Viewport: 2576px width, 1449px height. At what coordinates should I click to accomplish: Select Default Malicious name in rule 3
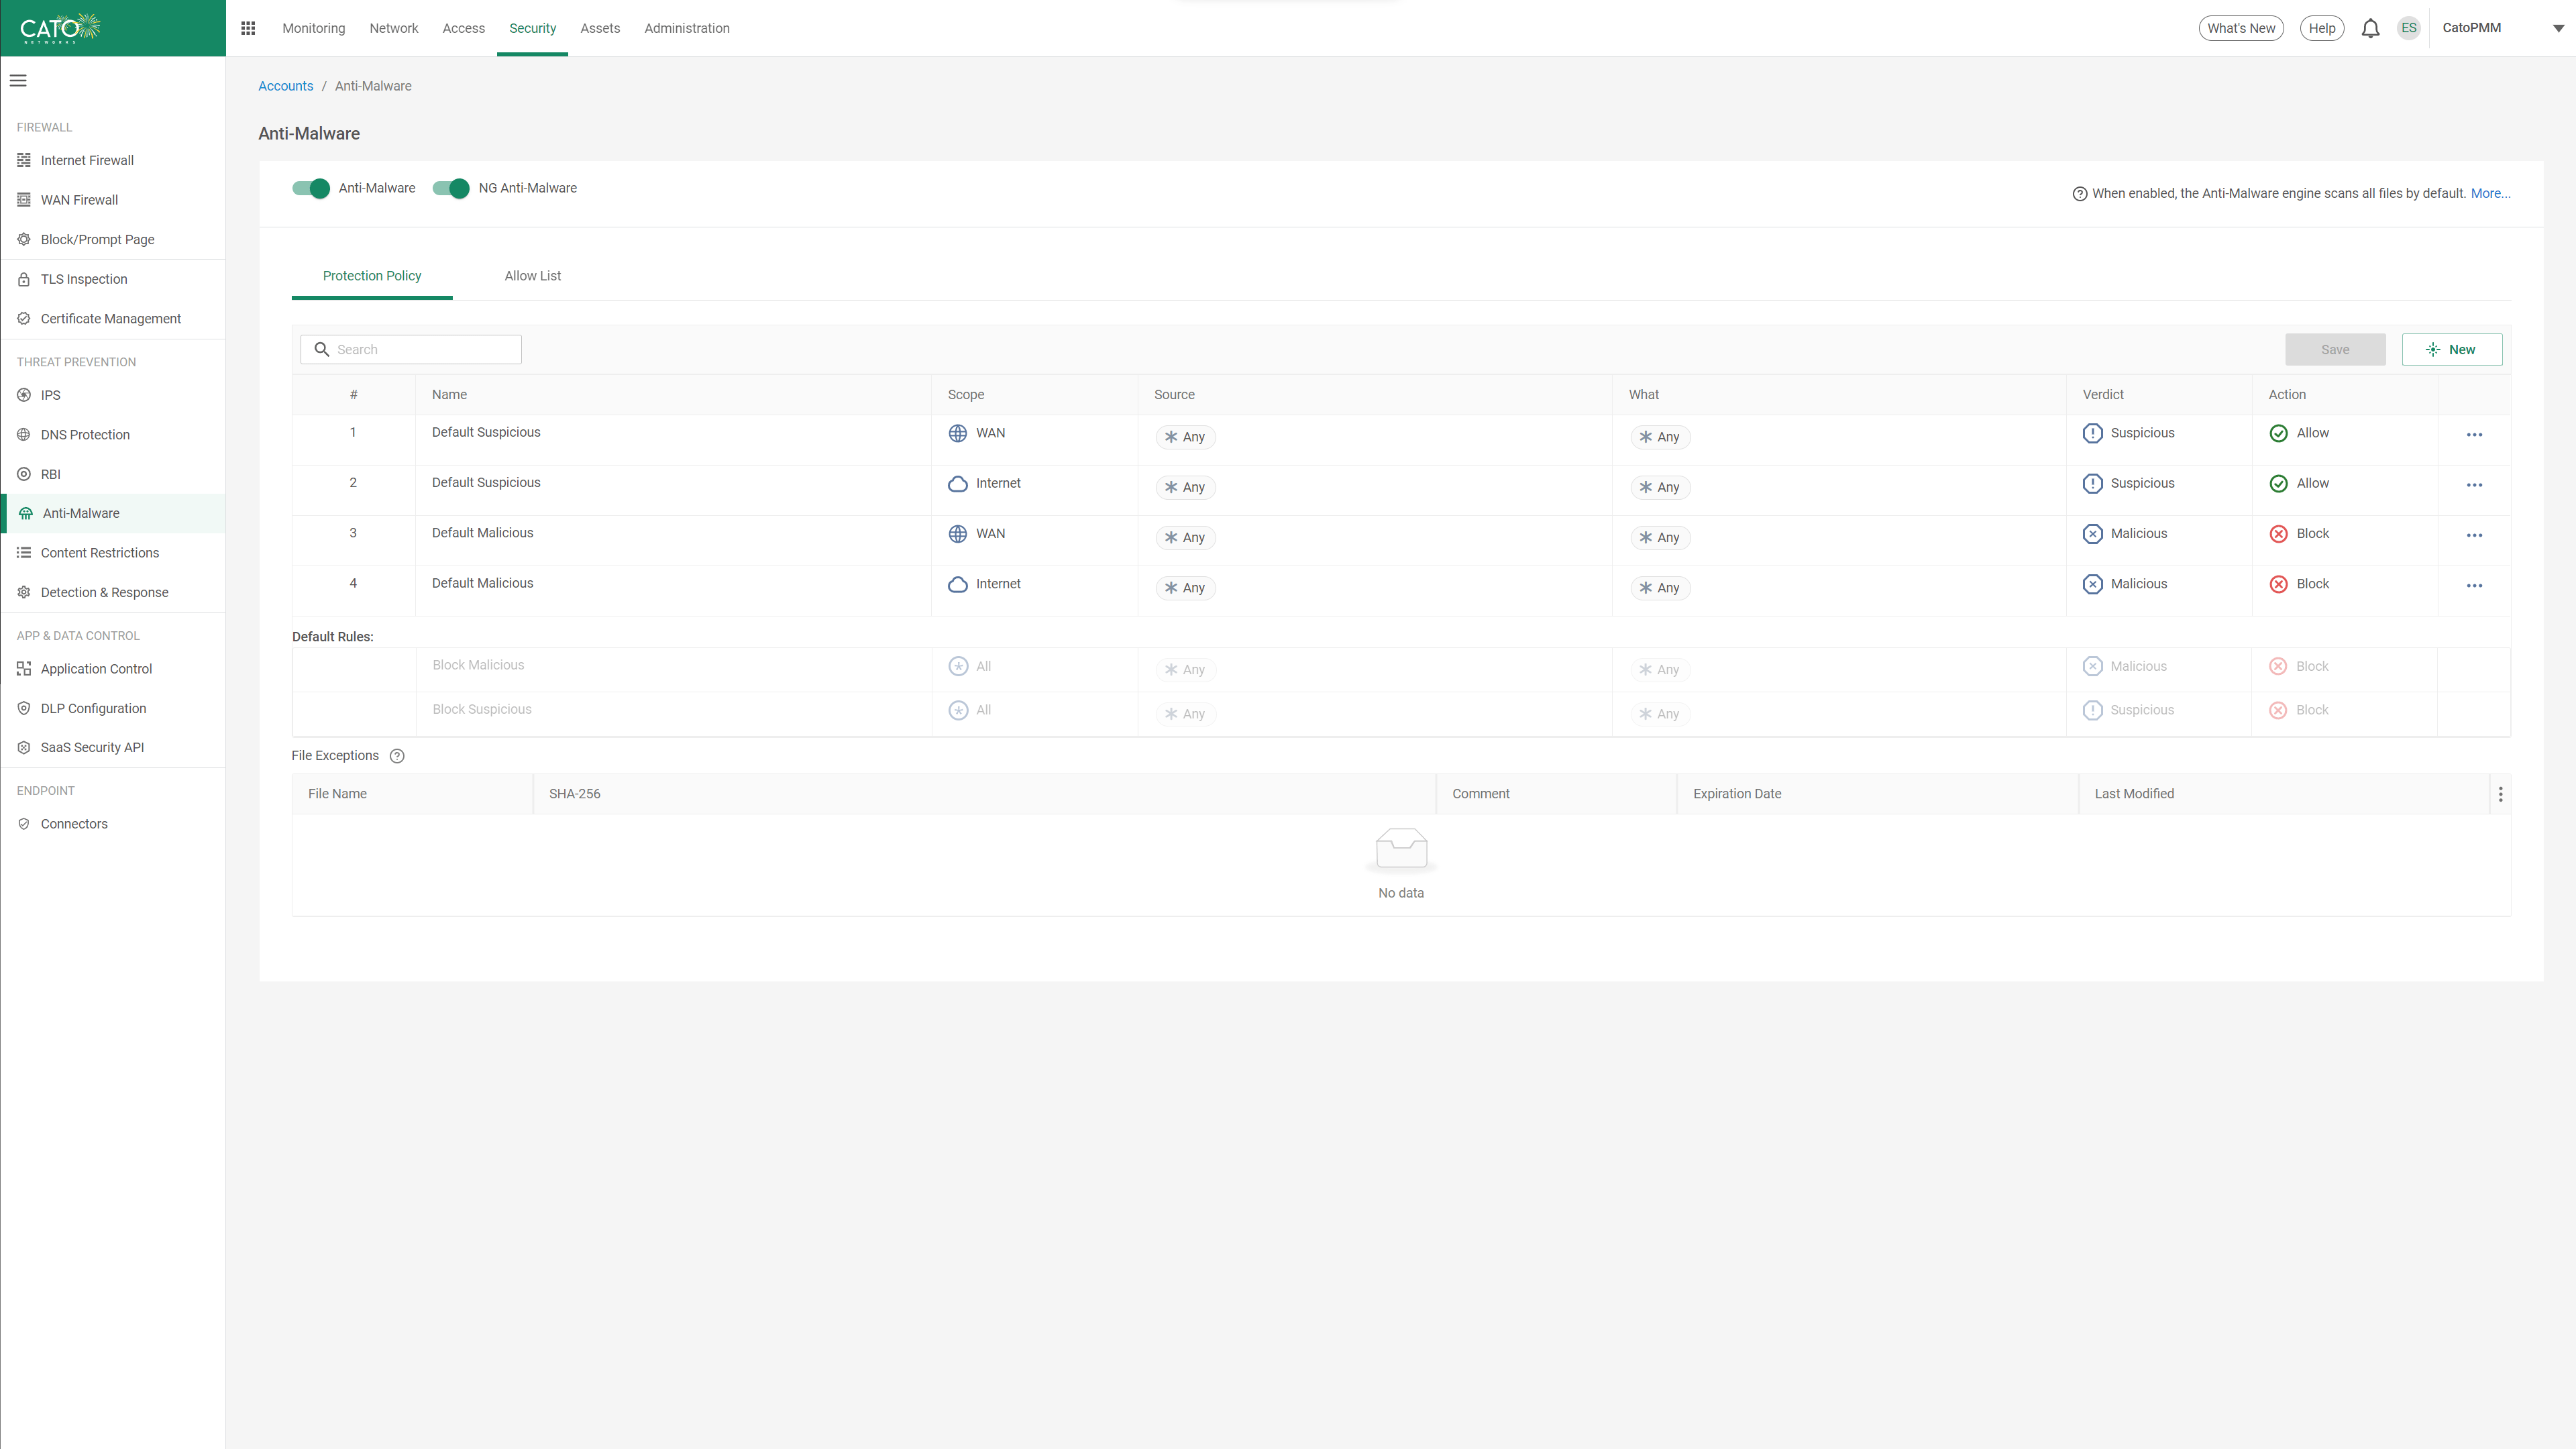[x=483, y=533]
